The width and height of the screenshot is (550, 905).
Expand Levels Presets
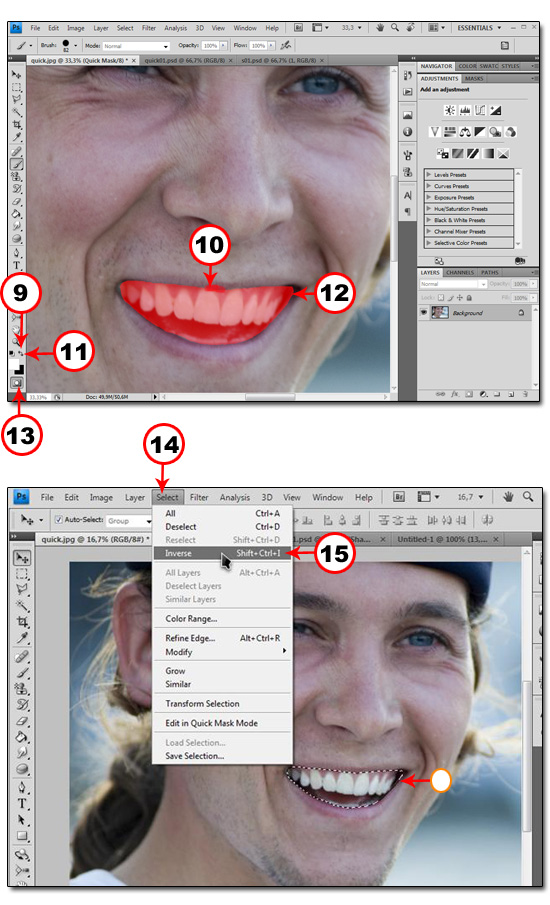coord(428,174)
